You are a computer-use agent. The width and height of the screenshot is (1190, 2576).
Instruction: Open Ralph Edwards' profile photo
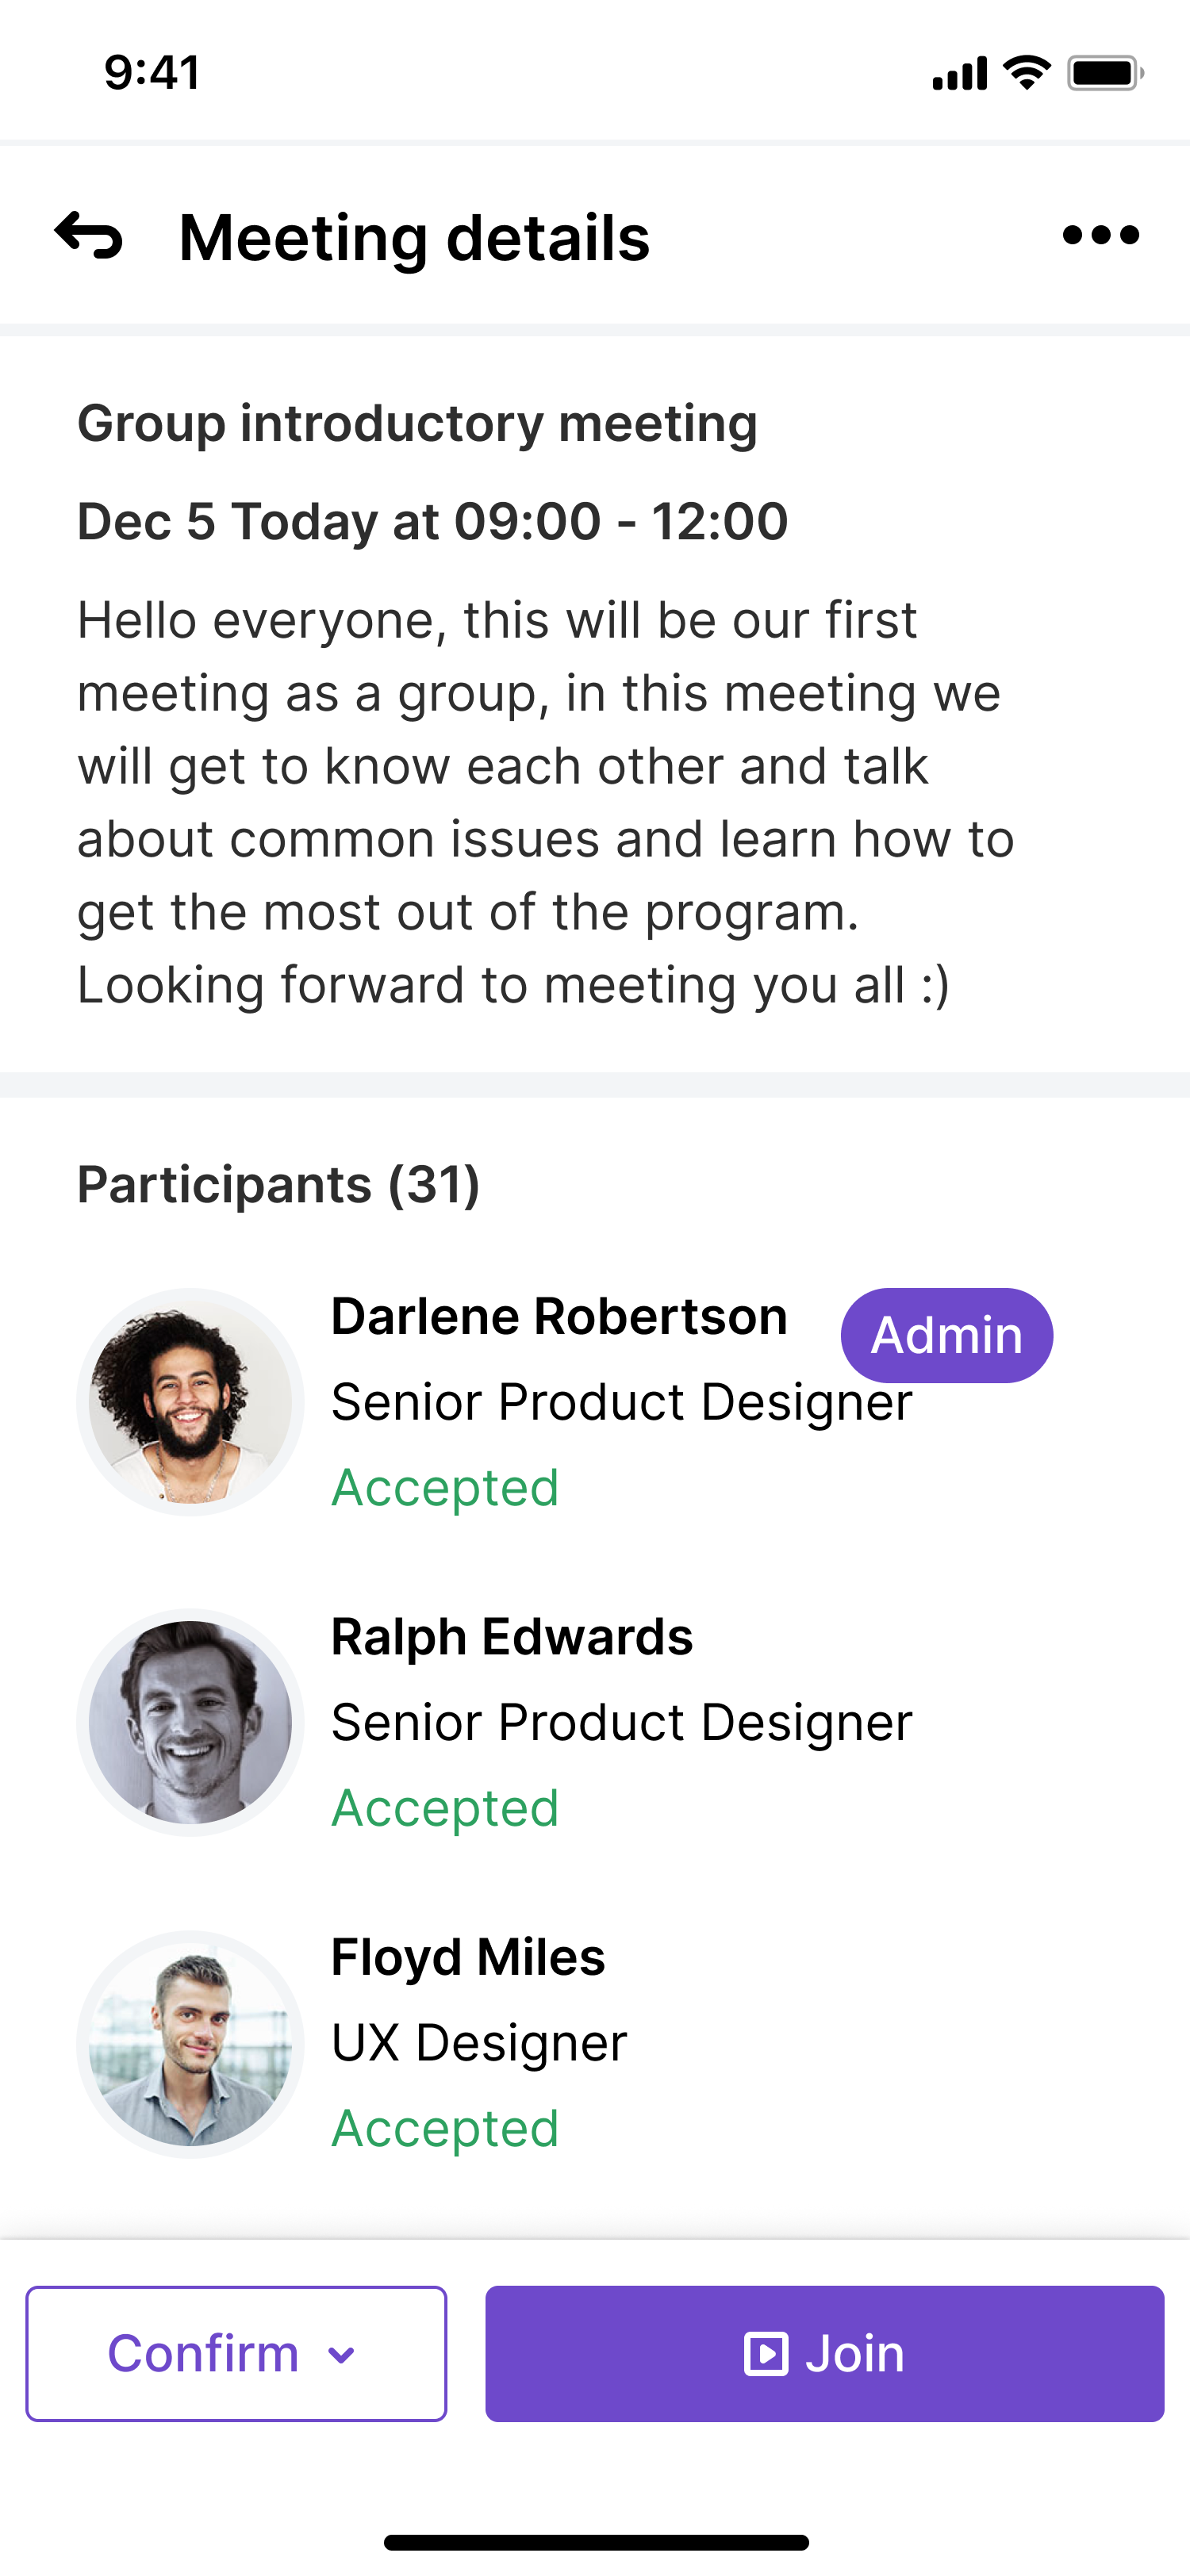(190, 1722)
